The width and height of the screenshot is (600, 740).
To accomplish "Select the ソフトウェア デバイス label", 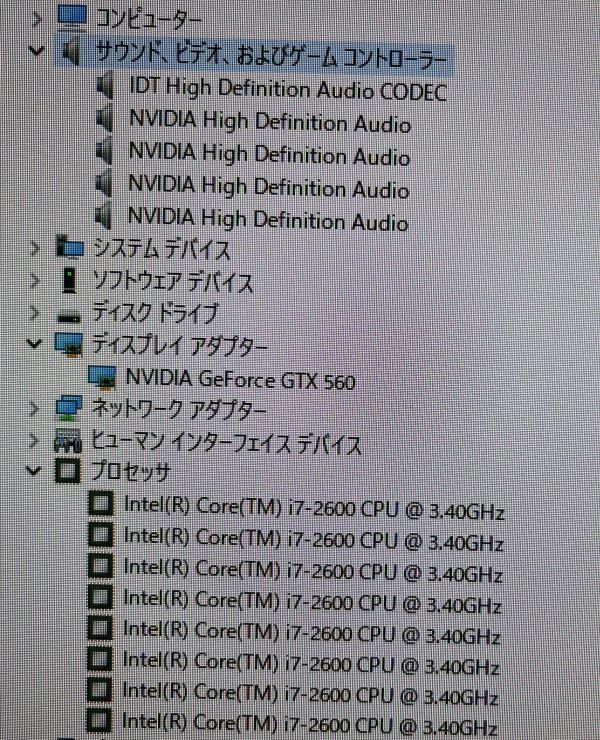I will click(x=172, y=281).
